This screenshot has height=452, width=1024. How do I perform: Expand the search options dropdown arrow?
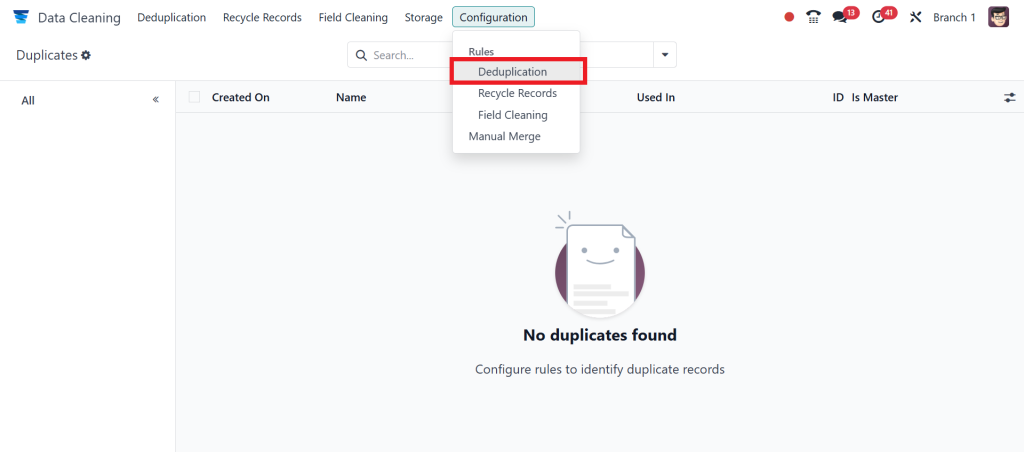pyautogui.click(x=665, y=55)
